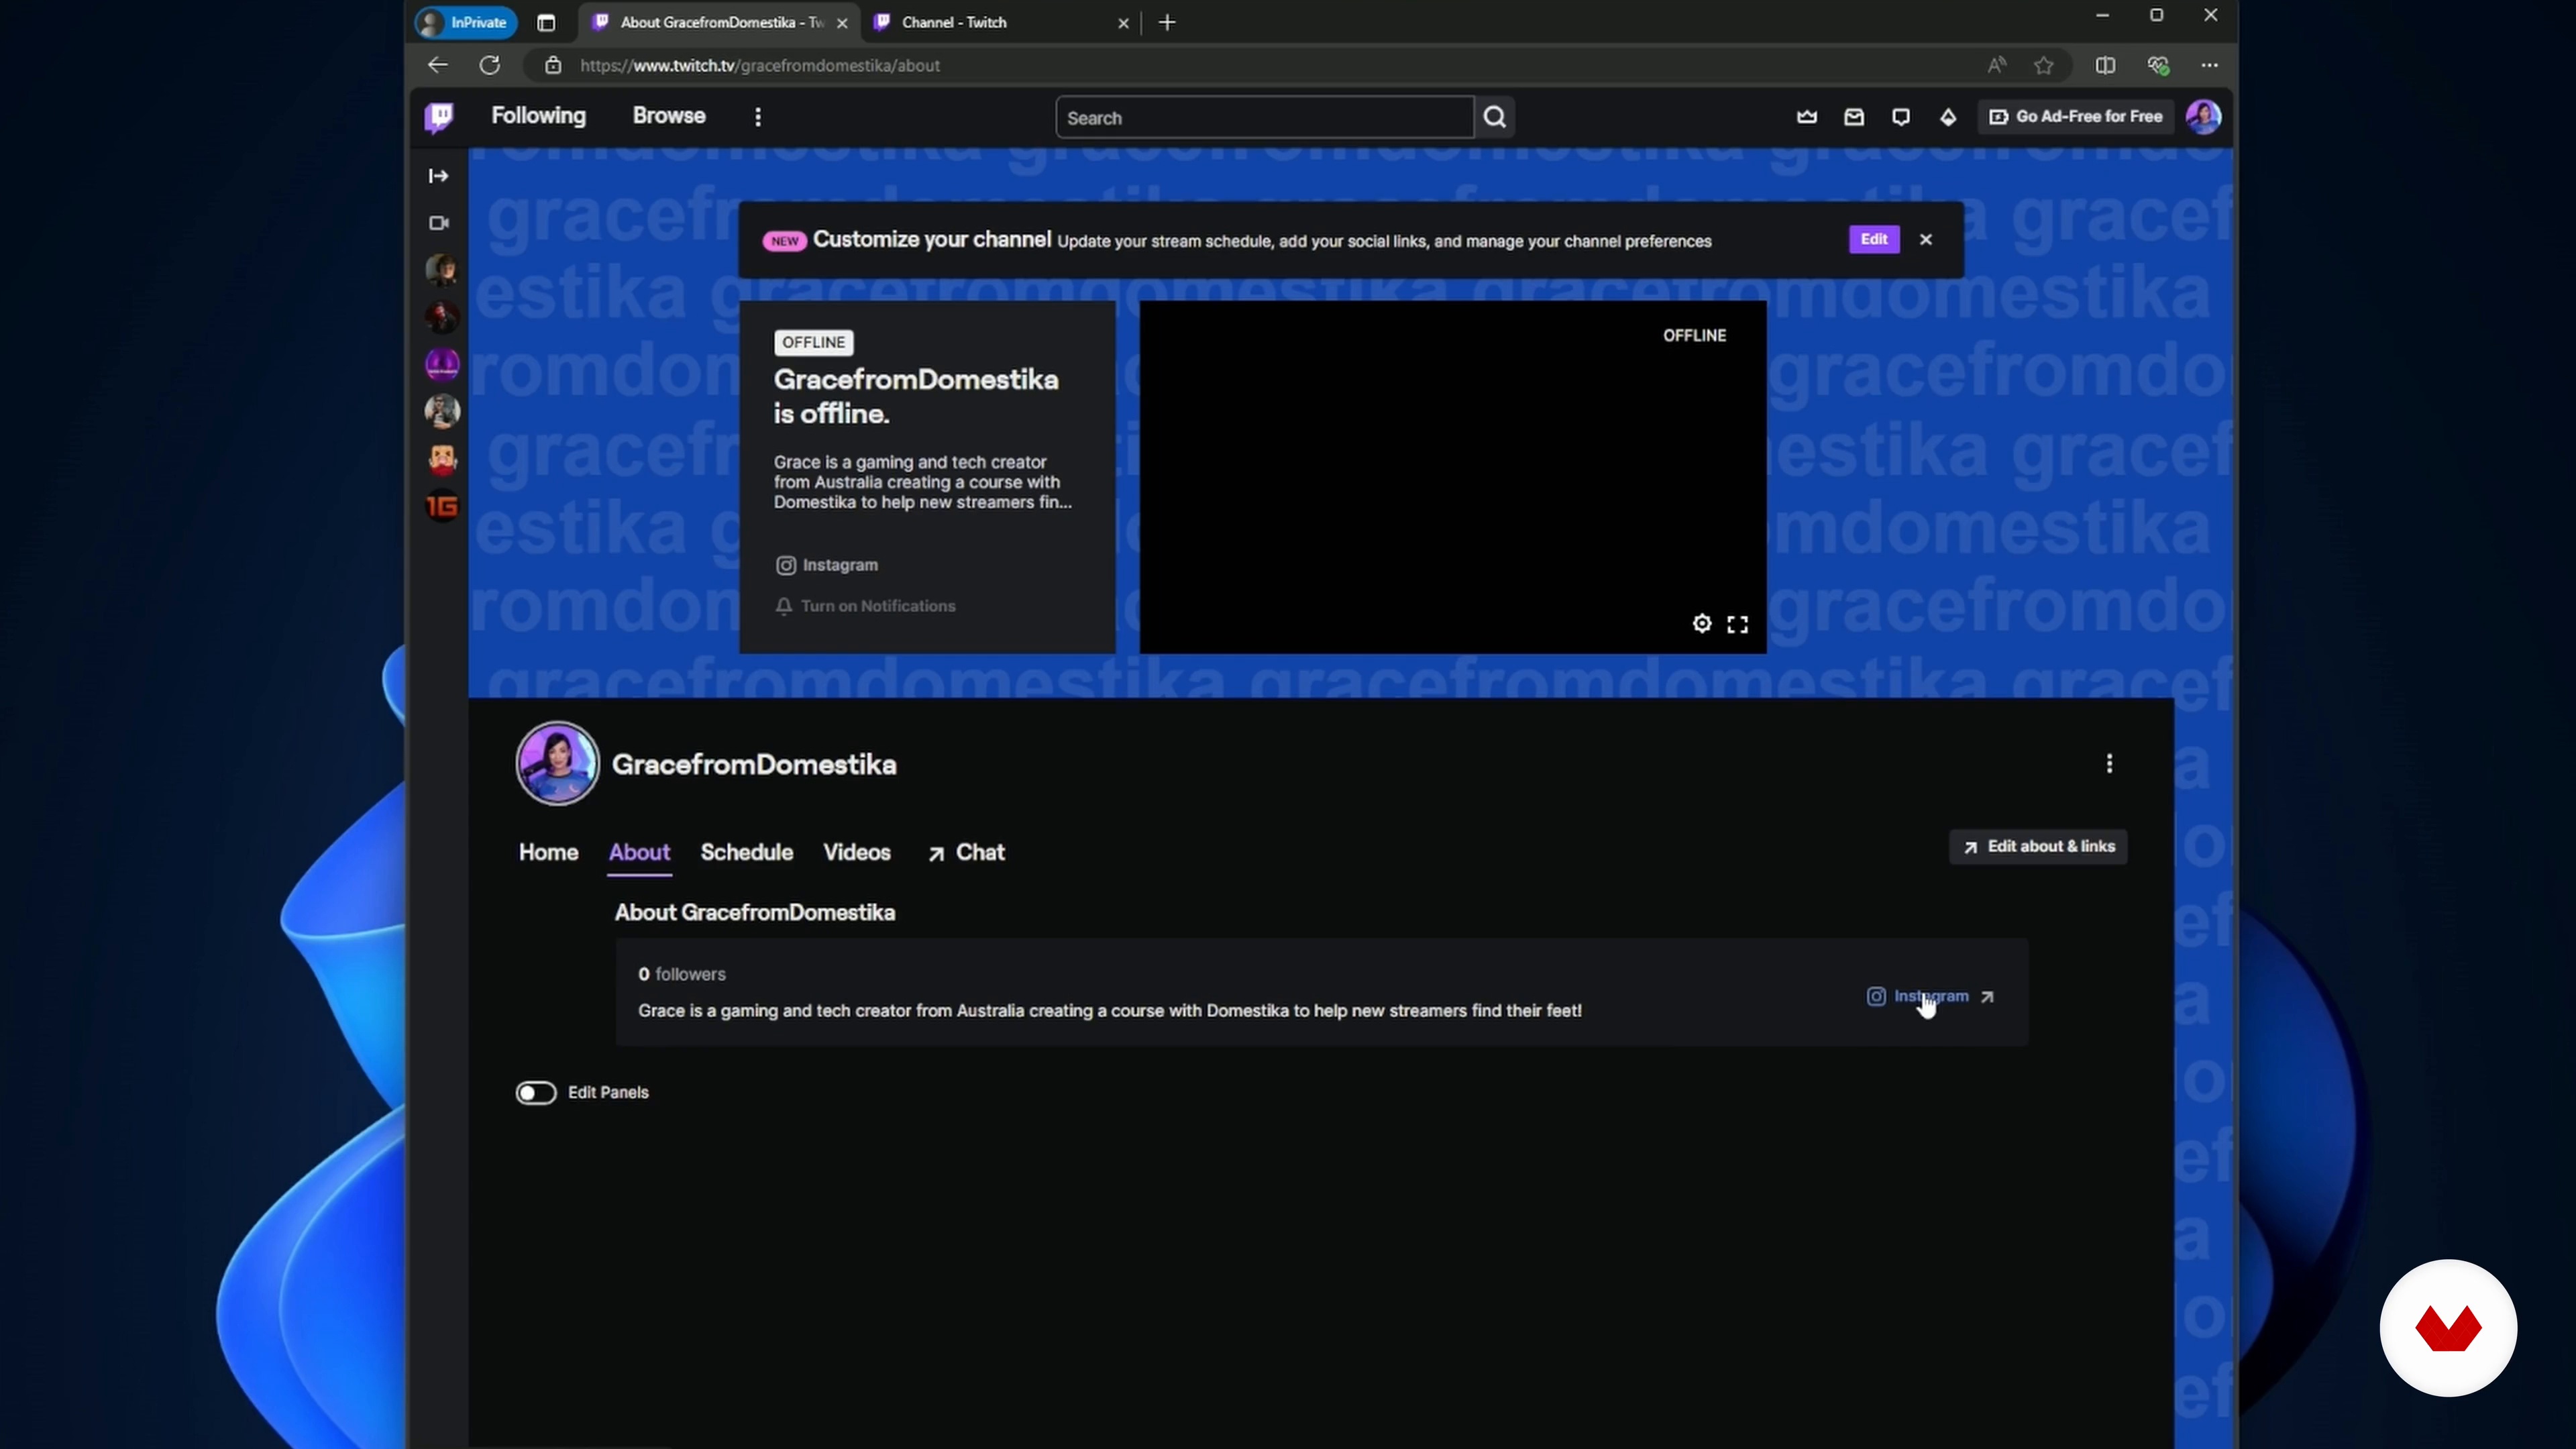Add page to favorites star icon
This screenshot has height=1449, width=2576.
[x=2043, y=65]
